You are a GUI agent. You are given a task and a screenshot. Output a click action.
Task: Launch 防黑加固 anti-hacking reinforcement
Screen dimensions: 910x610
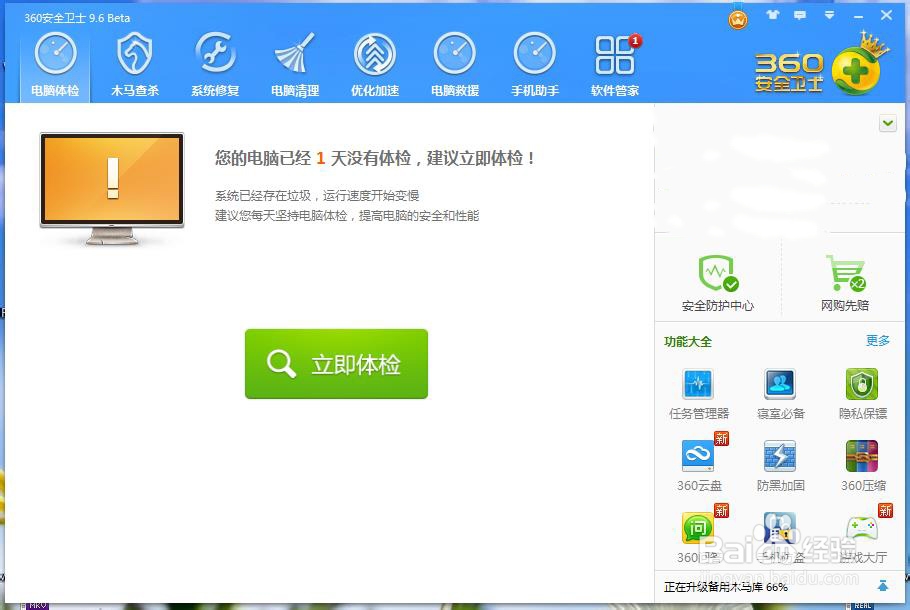click(779, 465)
